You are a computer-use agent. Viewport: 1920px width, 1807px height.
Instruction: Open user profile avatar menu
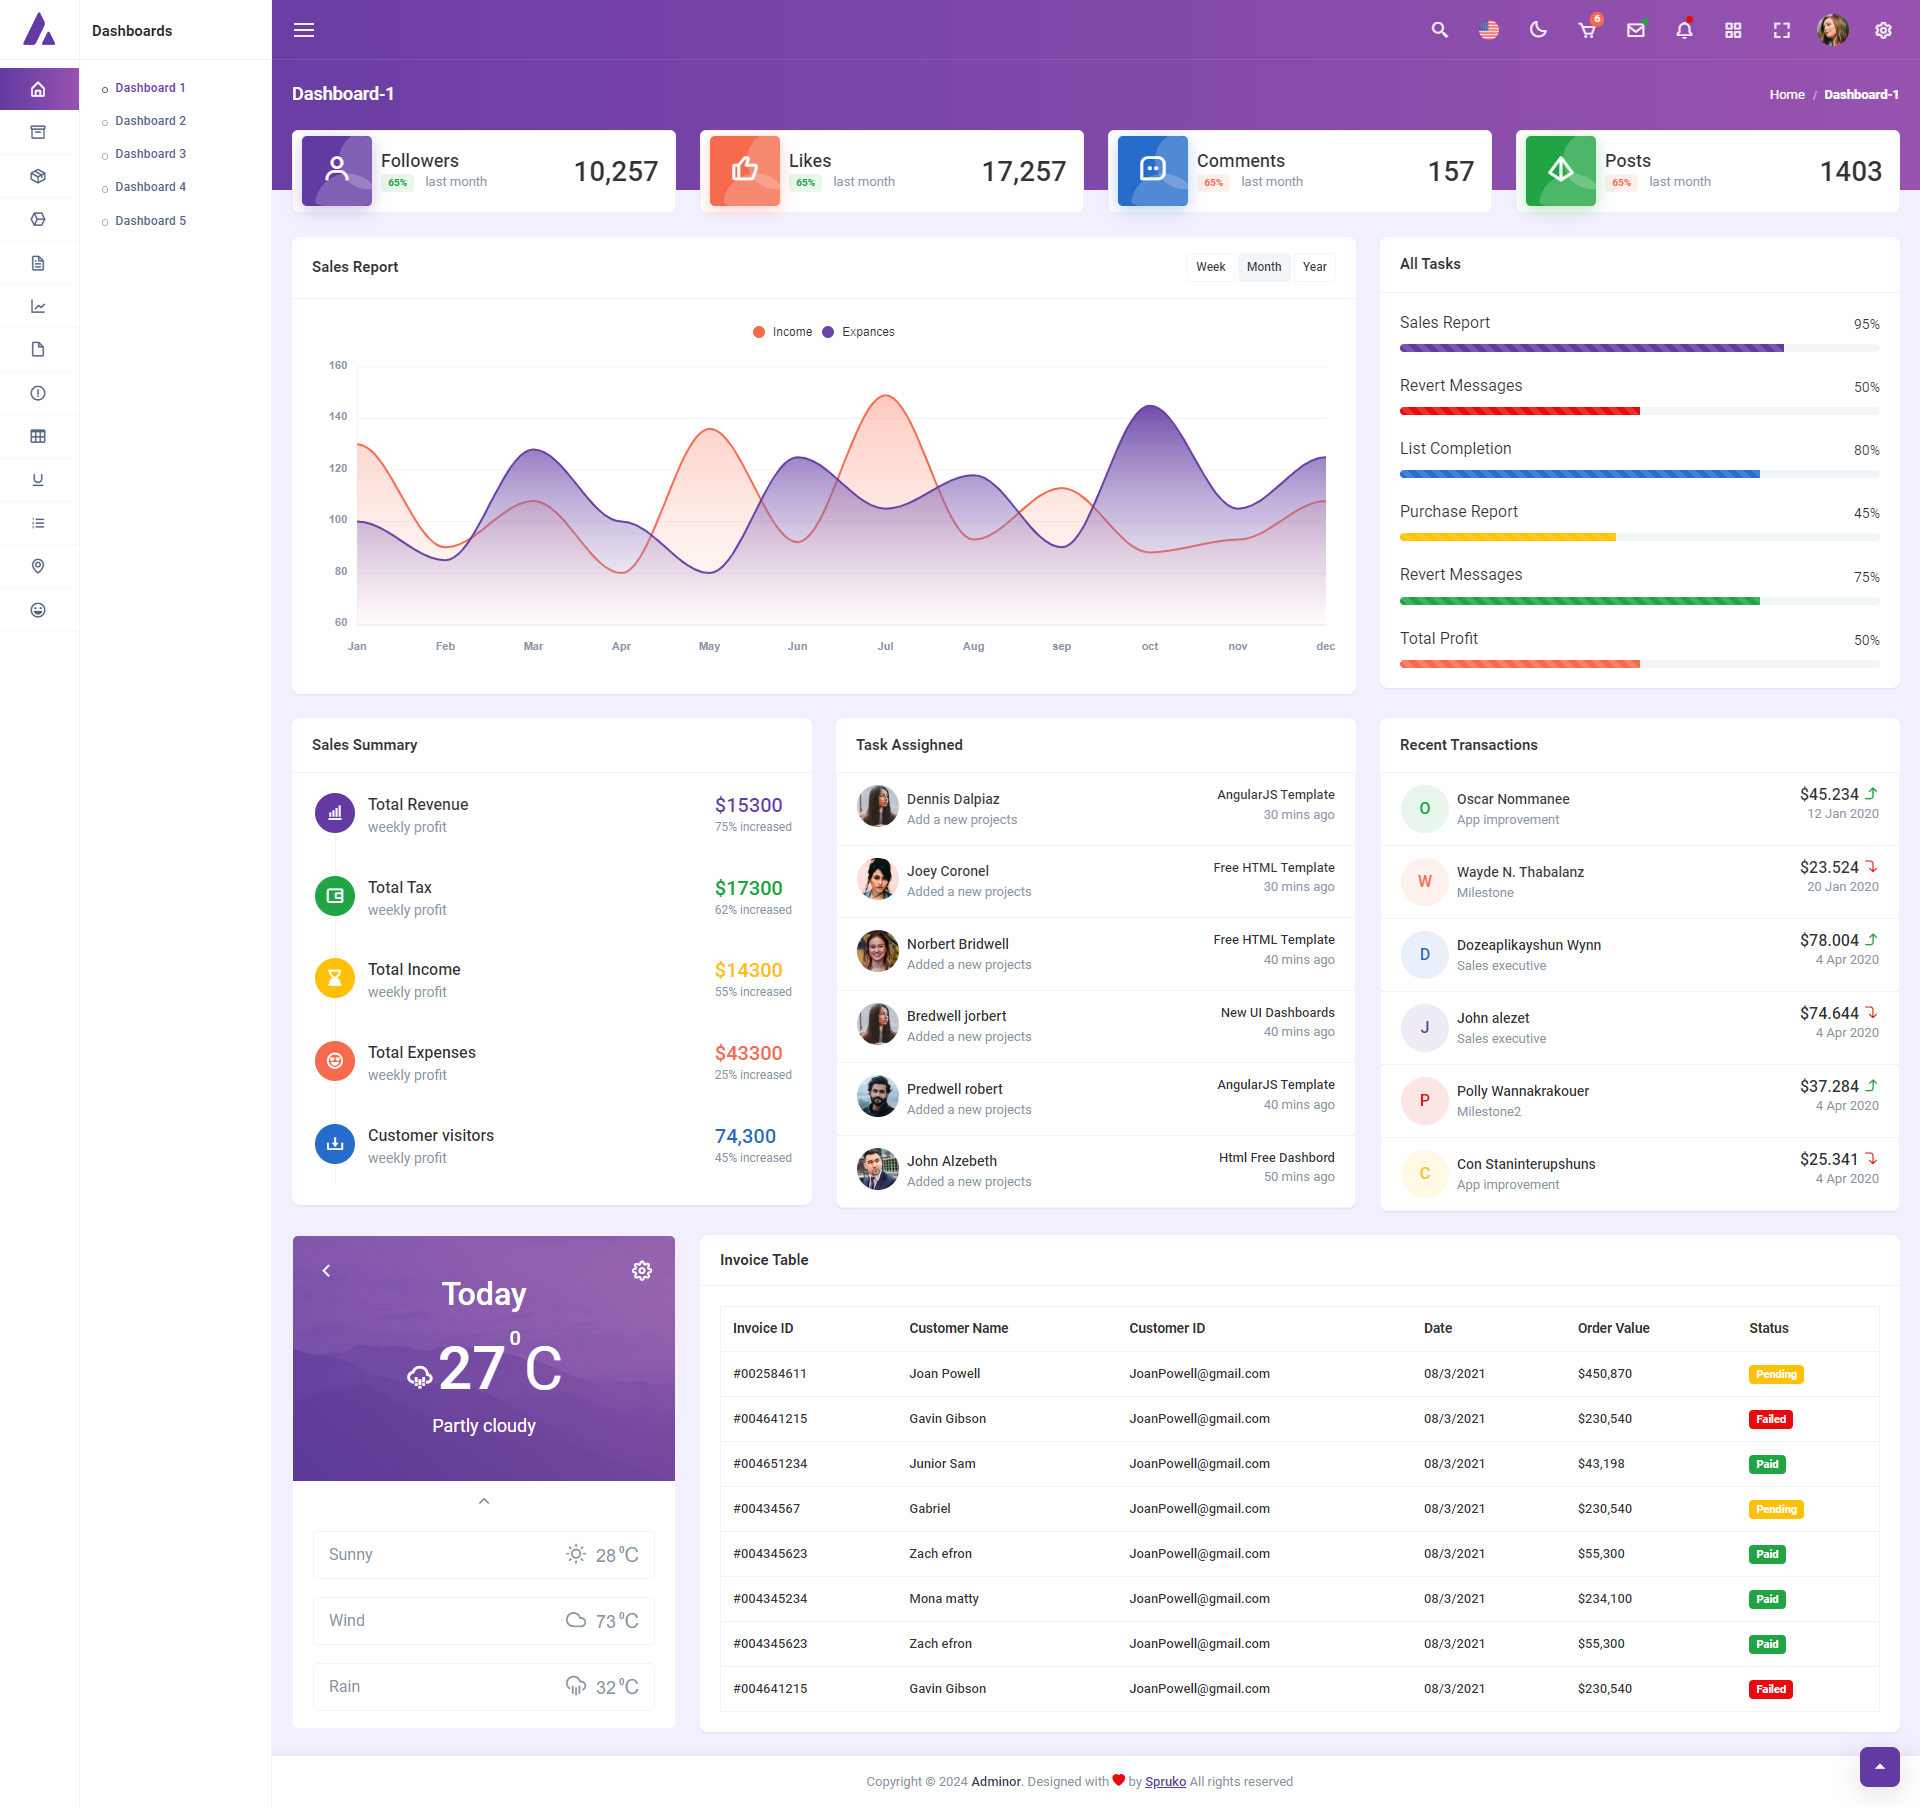point(1832,30)
